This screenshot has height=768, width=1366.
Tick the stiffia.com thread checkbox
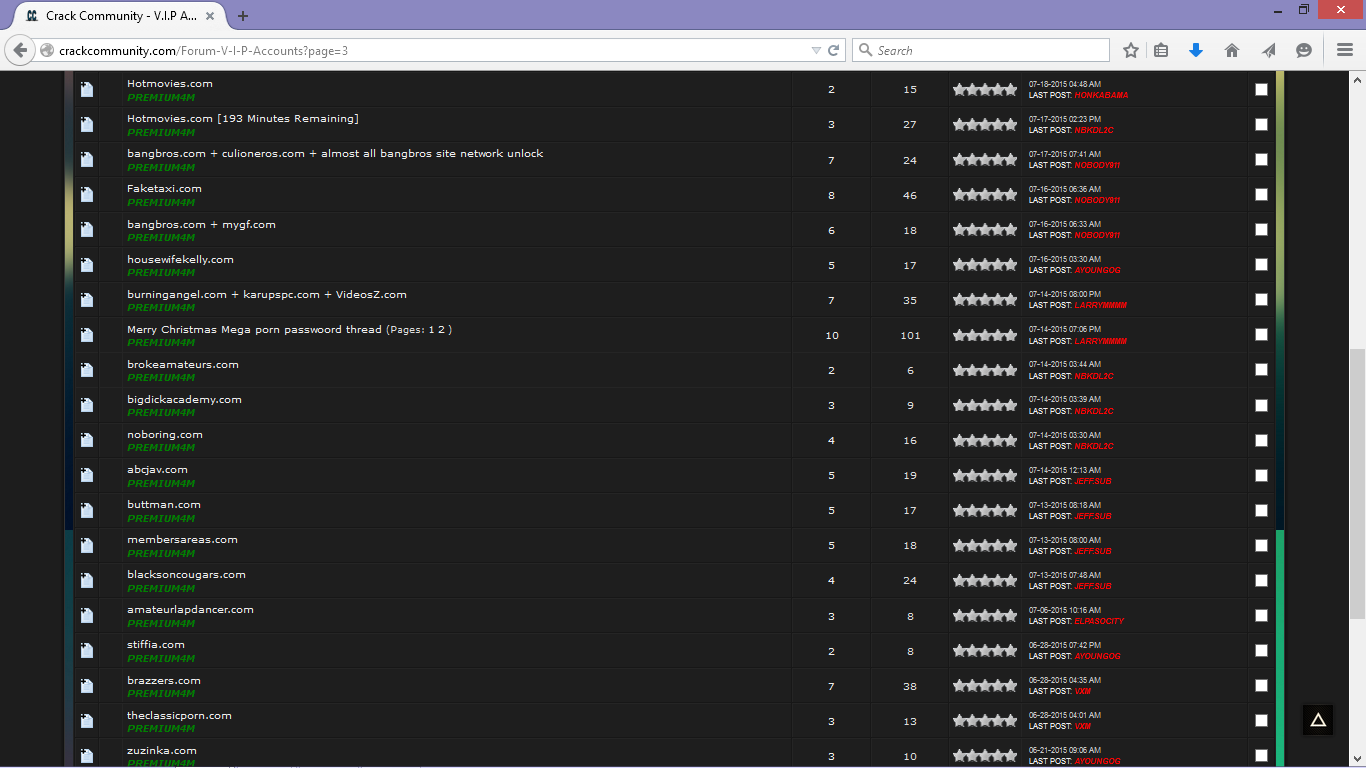coord(1261,650)
